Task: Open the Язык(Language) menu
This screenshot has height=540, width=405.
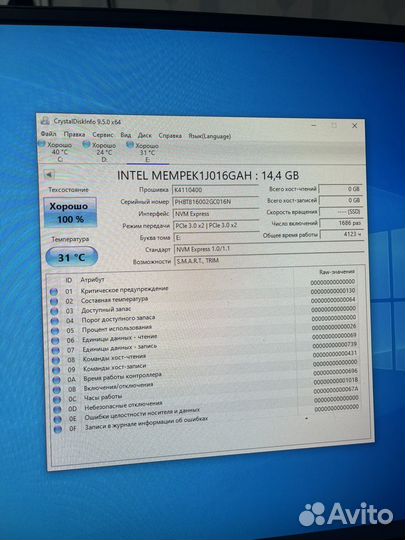Action: coord(209,136)
